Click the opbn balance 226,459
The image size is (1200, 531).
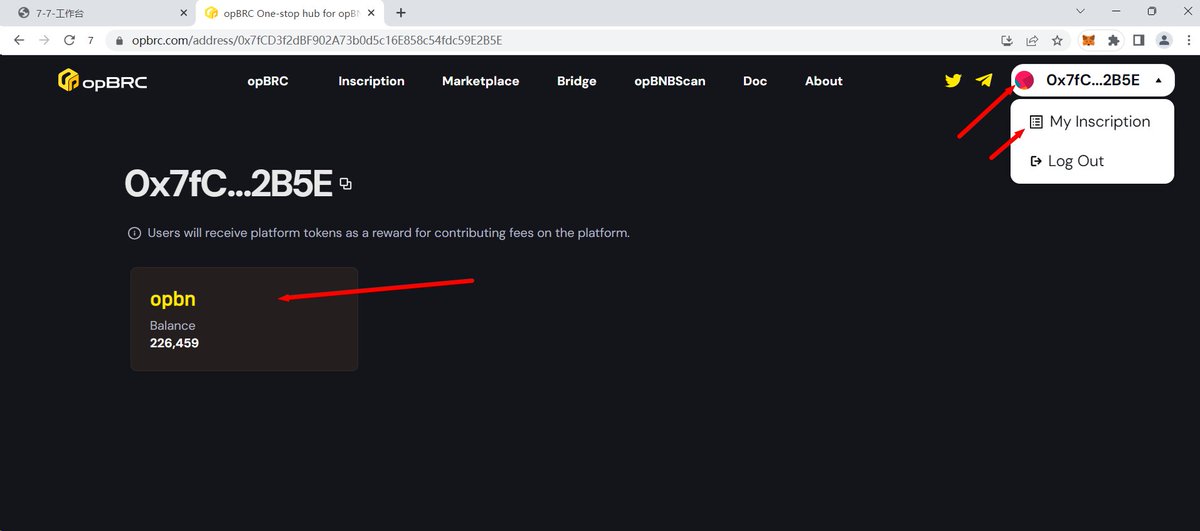174,343
